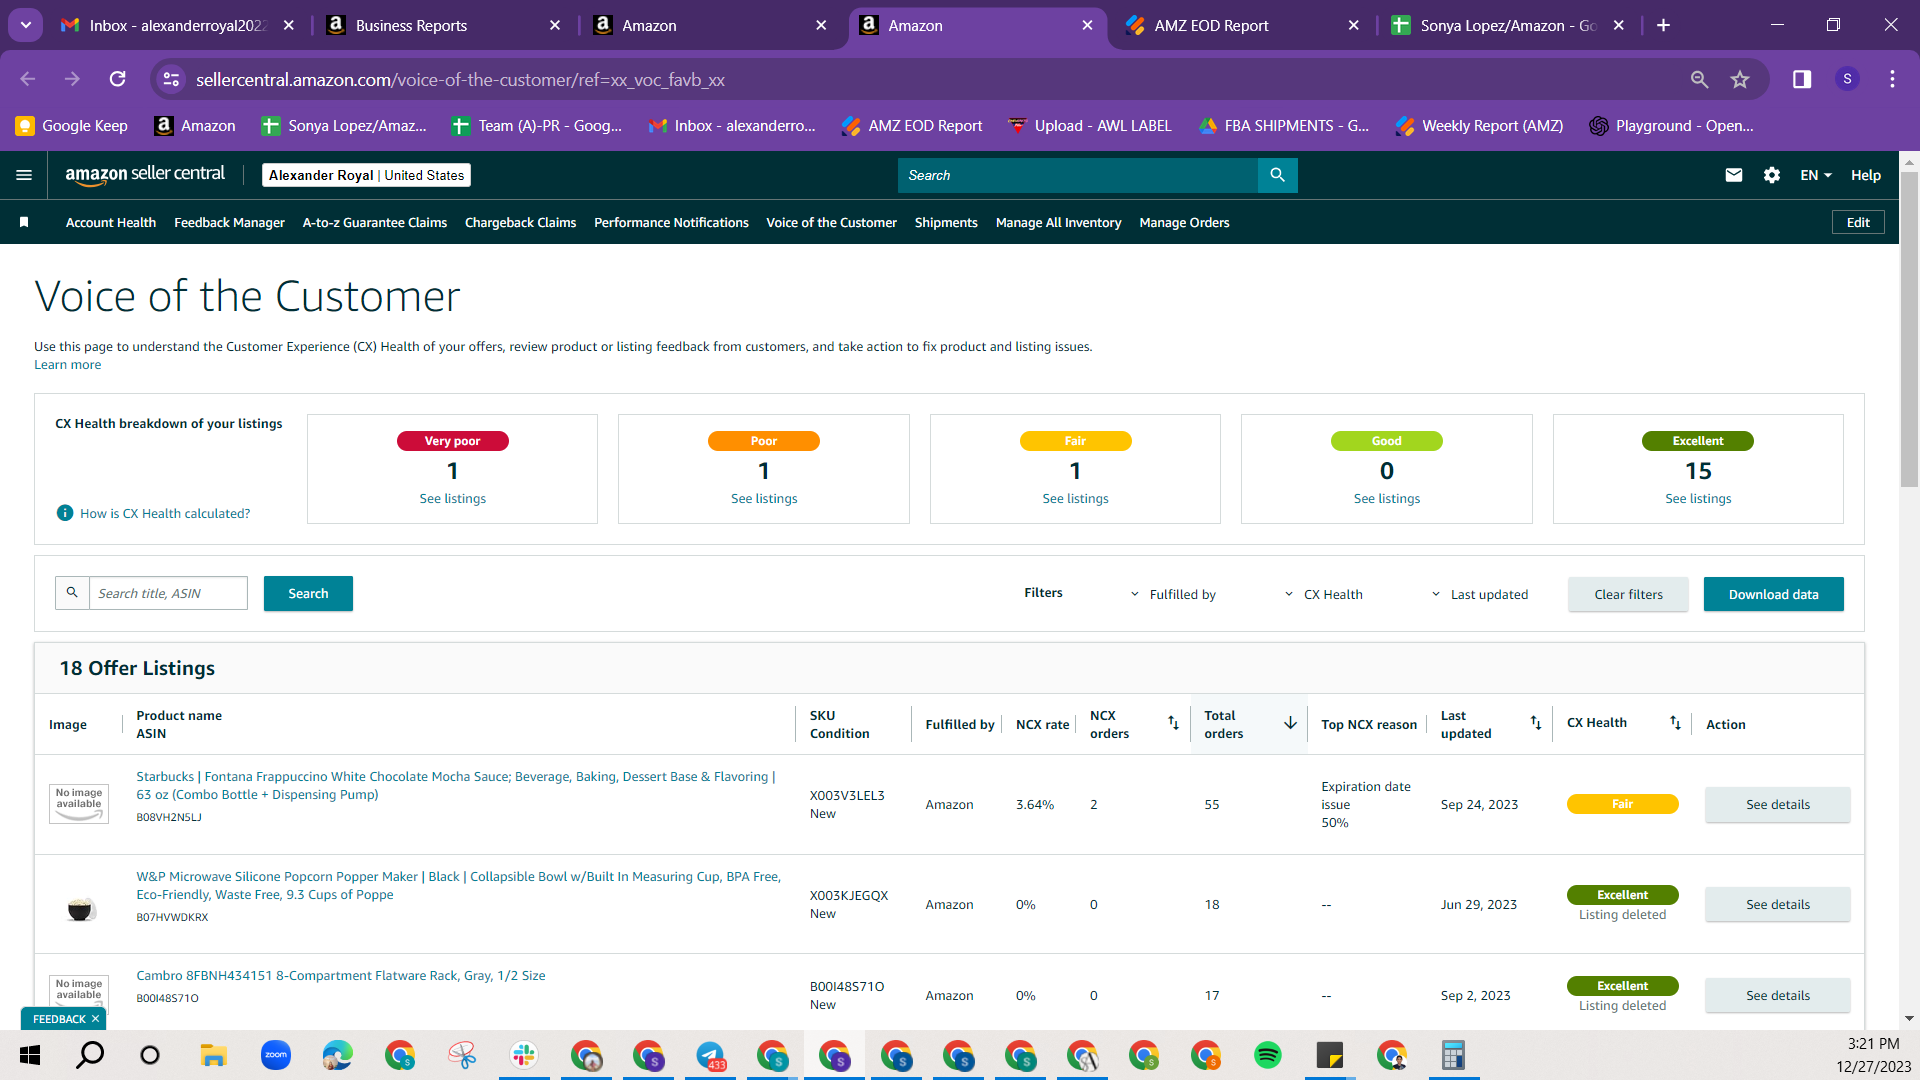Click the Amazon Seller Central logo
This screenshot has width=1920, height=1080.
tap(145, 175)
